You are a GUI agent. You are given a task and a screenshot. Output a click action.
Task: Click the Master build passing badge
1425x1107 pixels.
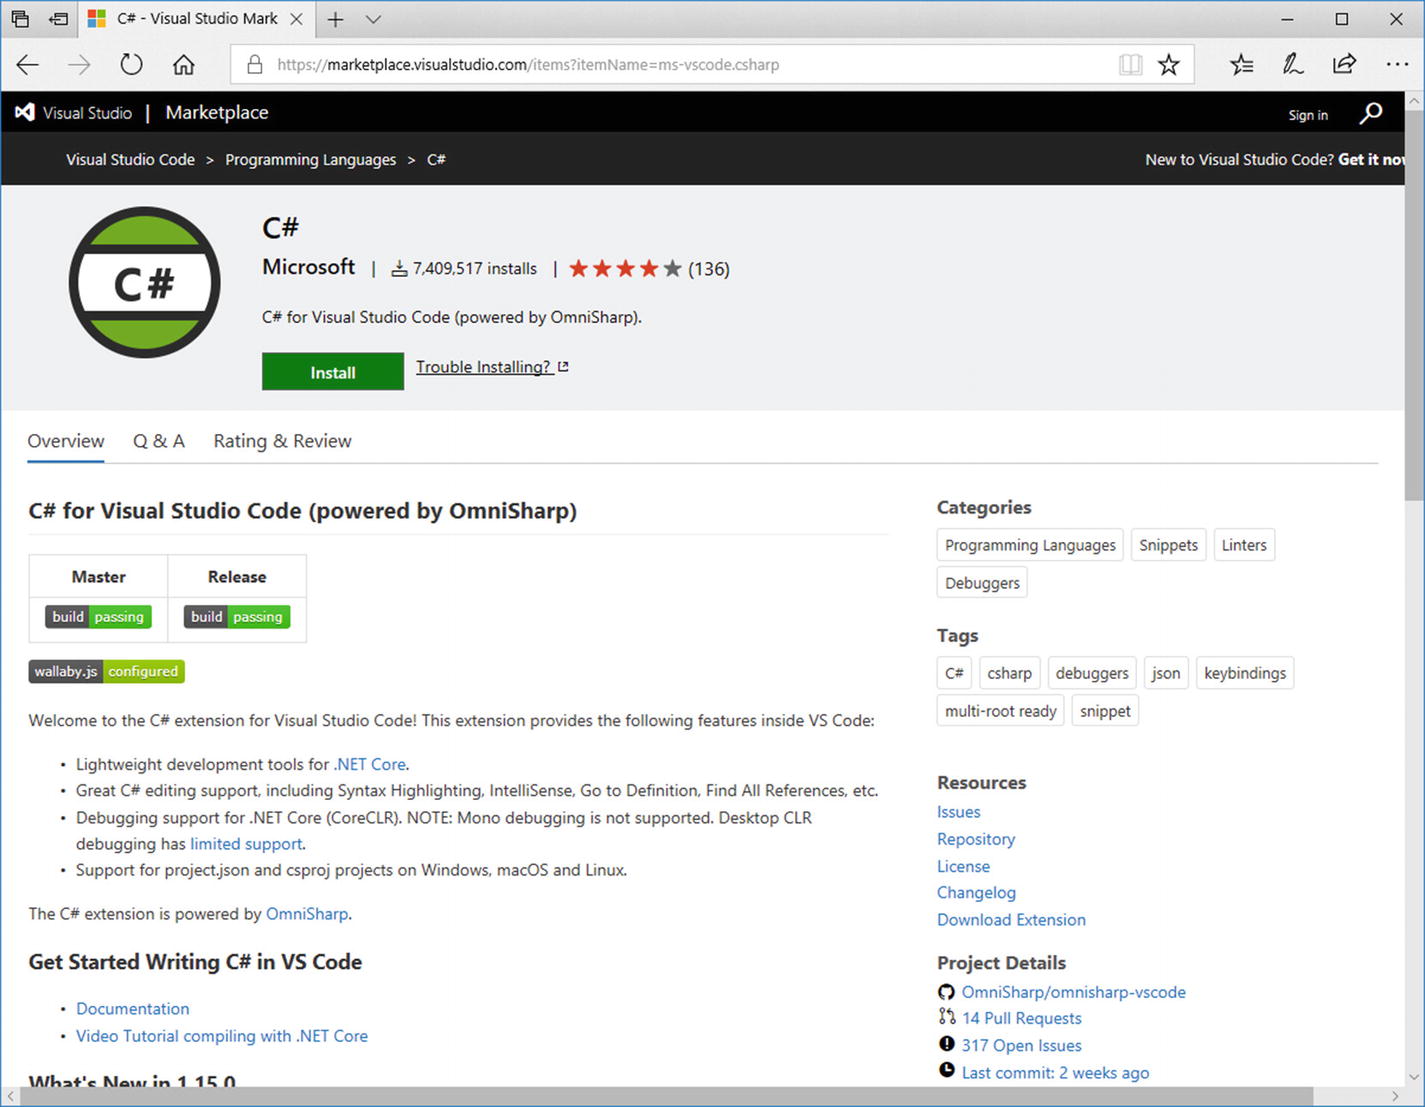98,617
